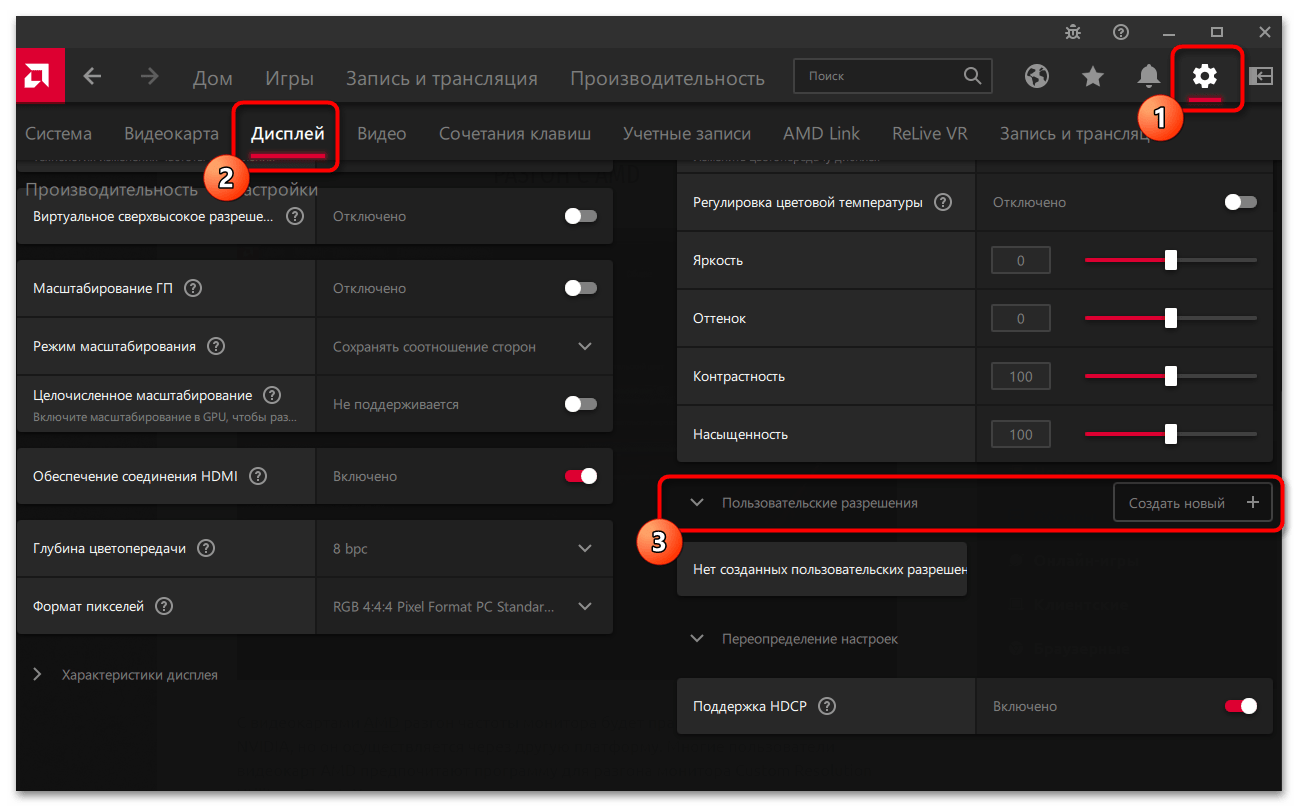Select the Дисплей tab
The image size is (1298, 807).
(288, 133)
